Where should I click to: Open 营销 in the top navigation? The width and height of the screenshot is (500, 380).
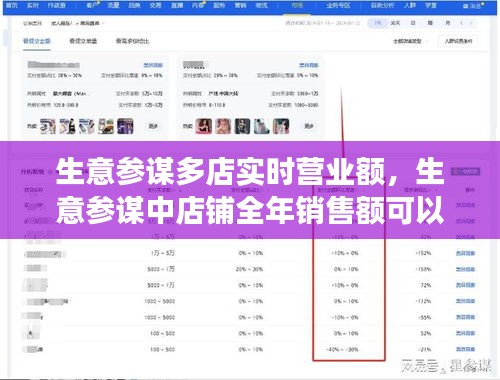(x=240, y=5)
